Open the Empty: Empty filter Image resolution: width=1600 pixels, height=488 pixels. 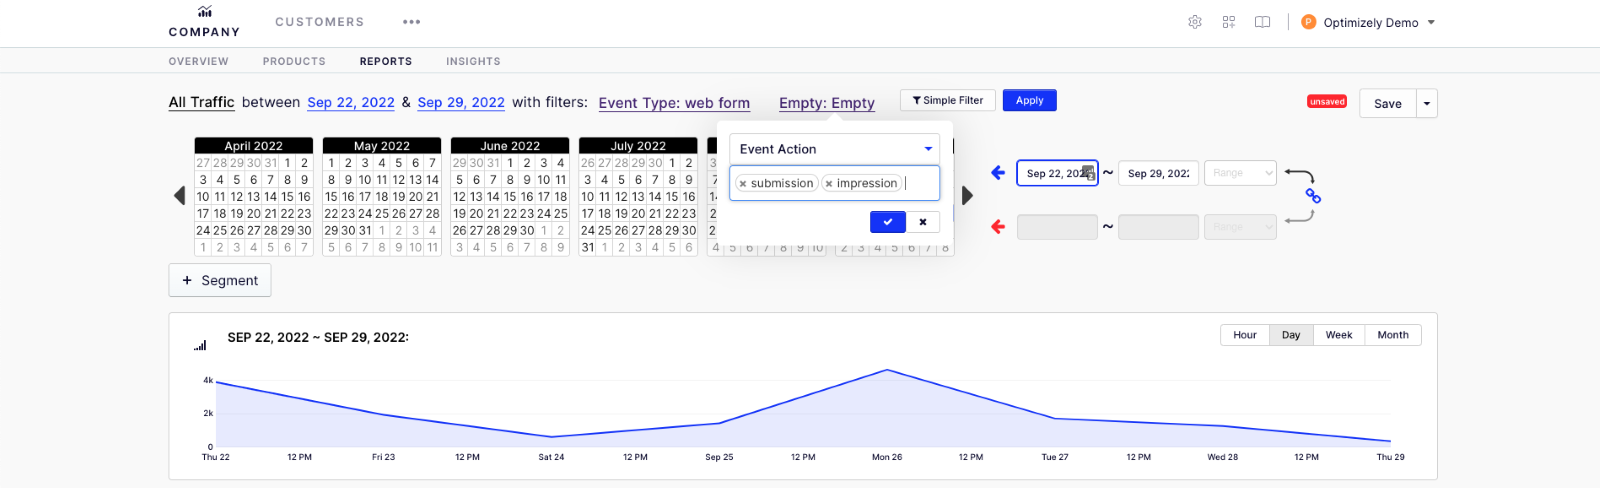coord(827,103)
